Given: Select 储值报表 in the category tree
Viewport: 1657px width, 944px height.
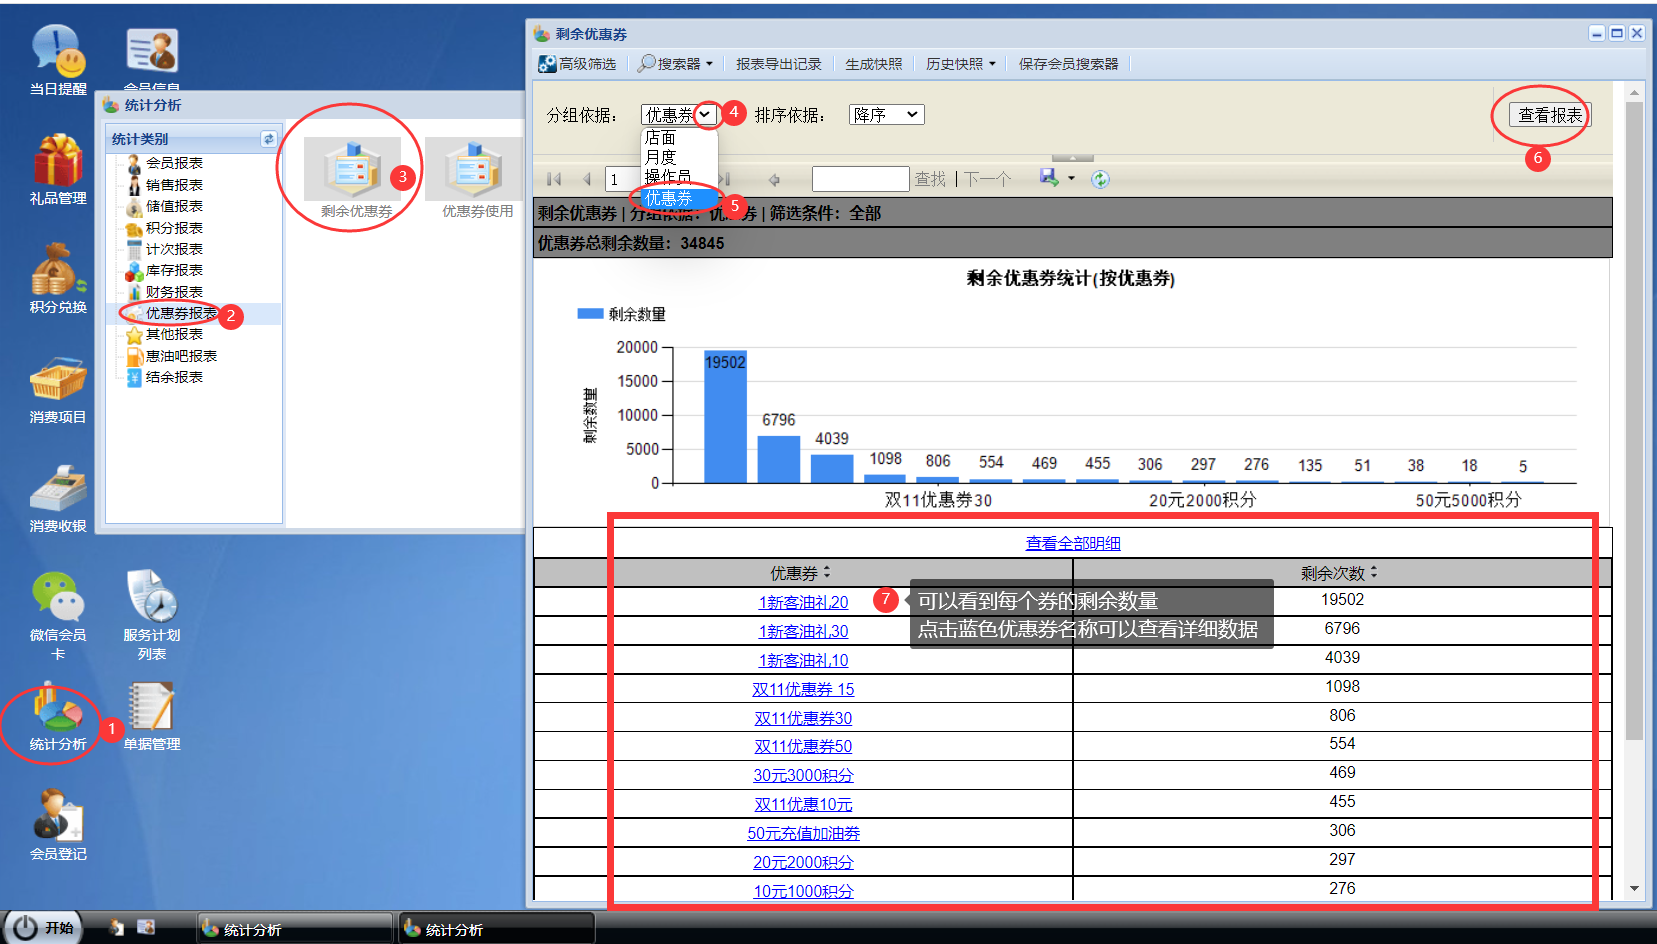Looking at the screenshot, I should (174, 206).
